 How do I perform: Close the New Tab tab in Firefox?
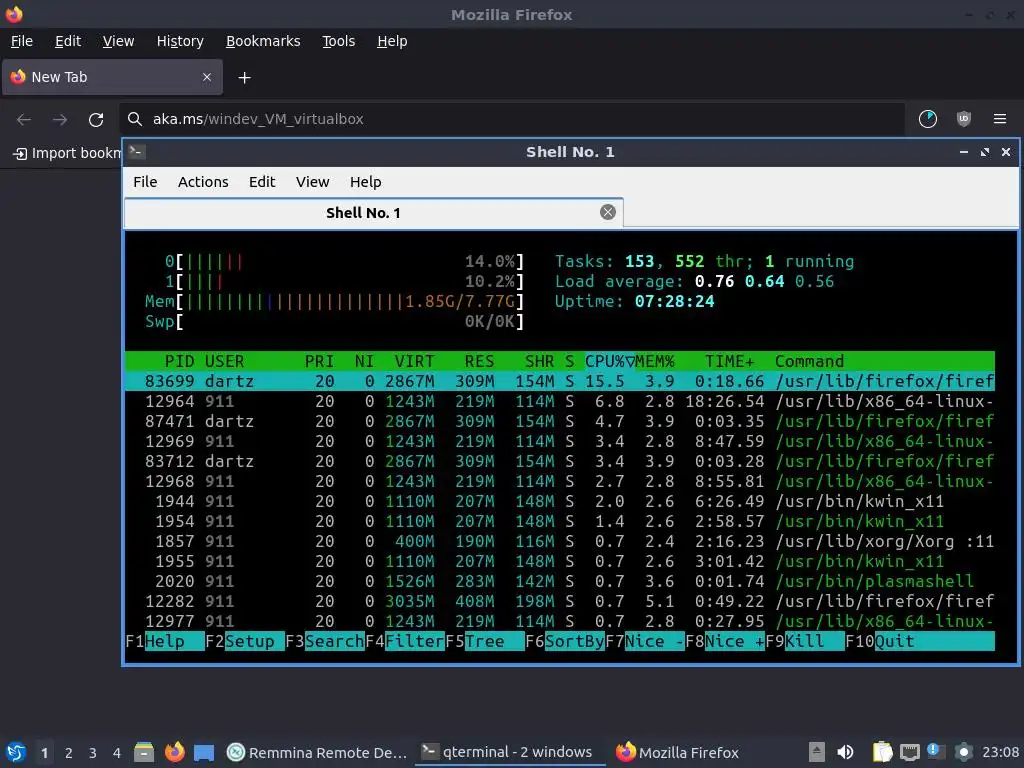point(206,77)
